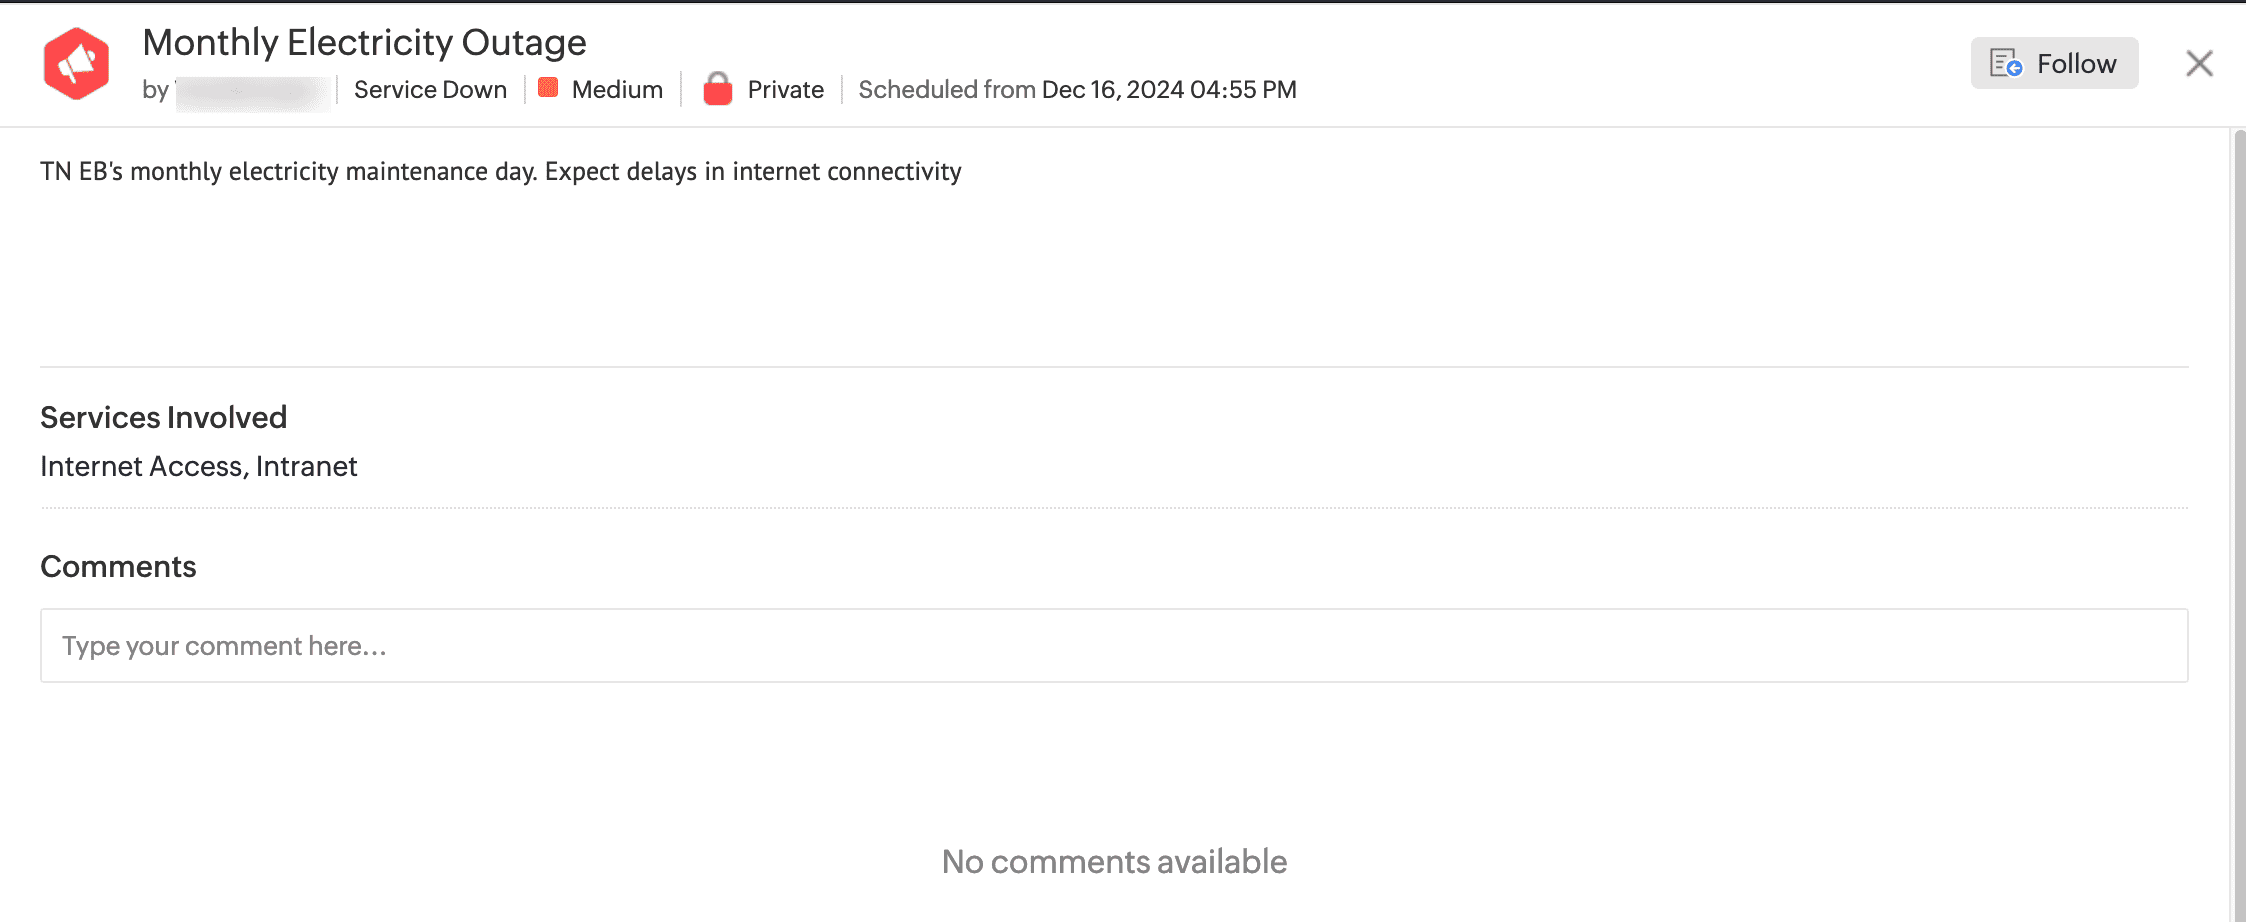
Task: Click the Medium severity label
Action: [617, 89]
